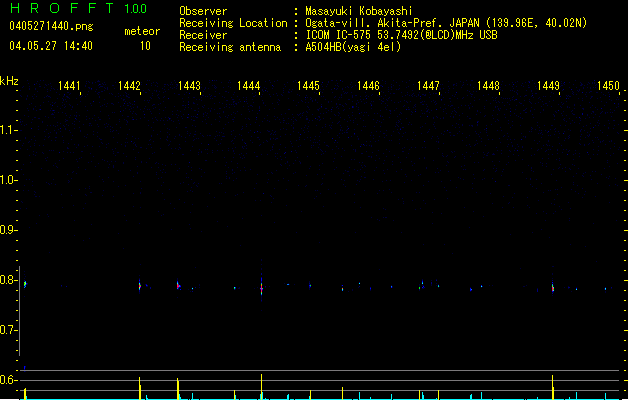
Task: Click the 1447 time axis marker
Action: 428,86
